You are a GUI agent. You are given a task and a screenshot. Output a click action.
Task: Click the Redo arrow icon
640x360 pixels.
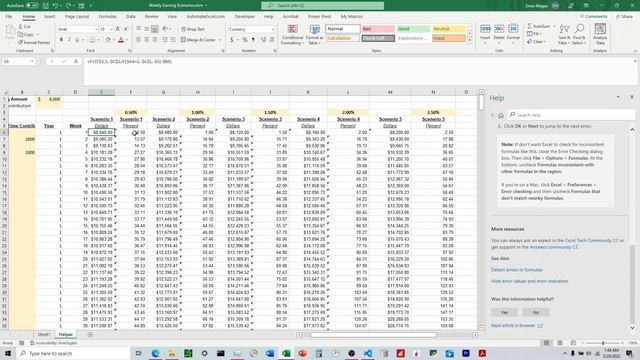pyautogui.click(x=69, y=6)
